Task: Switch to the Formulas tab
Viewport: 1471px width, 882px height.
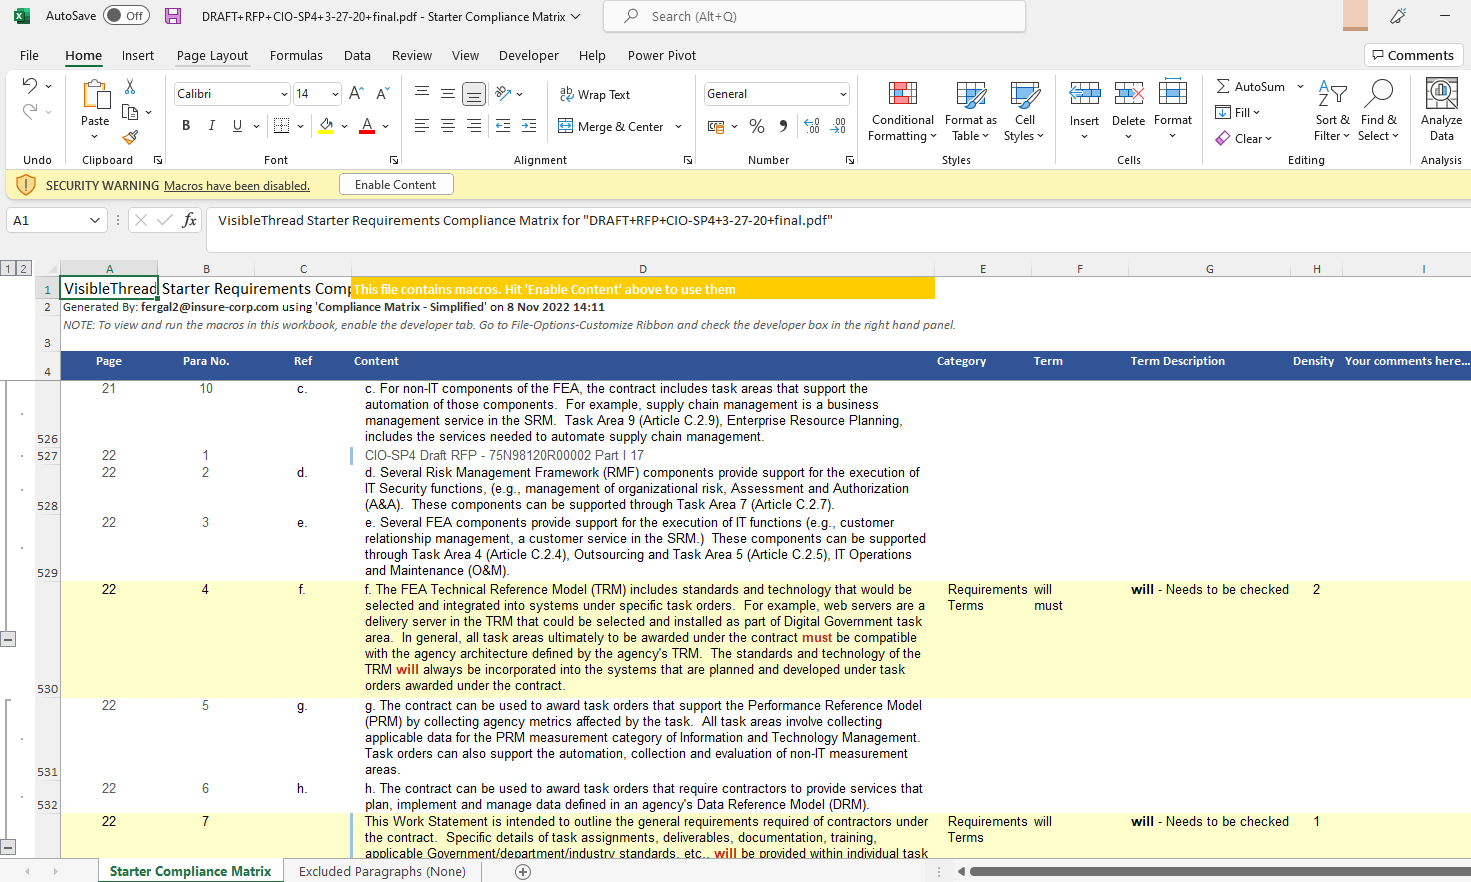Action: point(296,55)
